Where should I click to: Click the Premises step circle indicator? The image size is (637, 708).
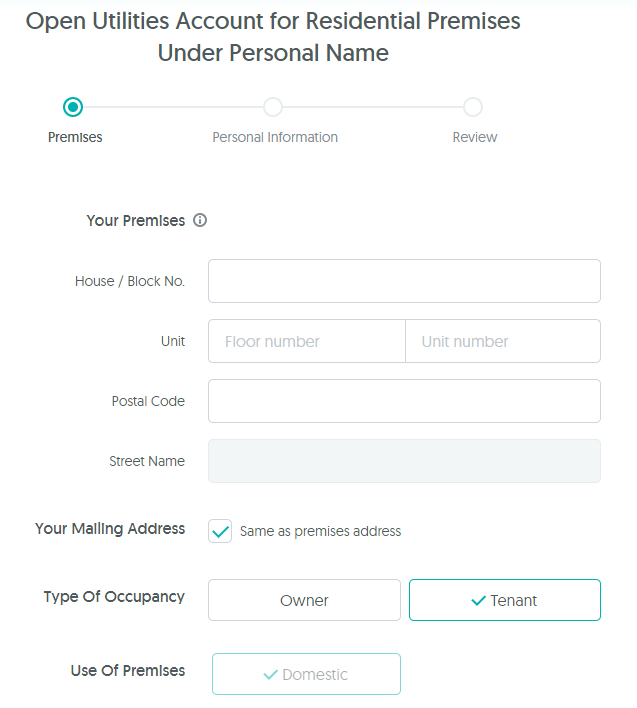(x=73, y=107)
